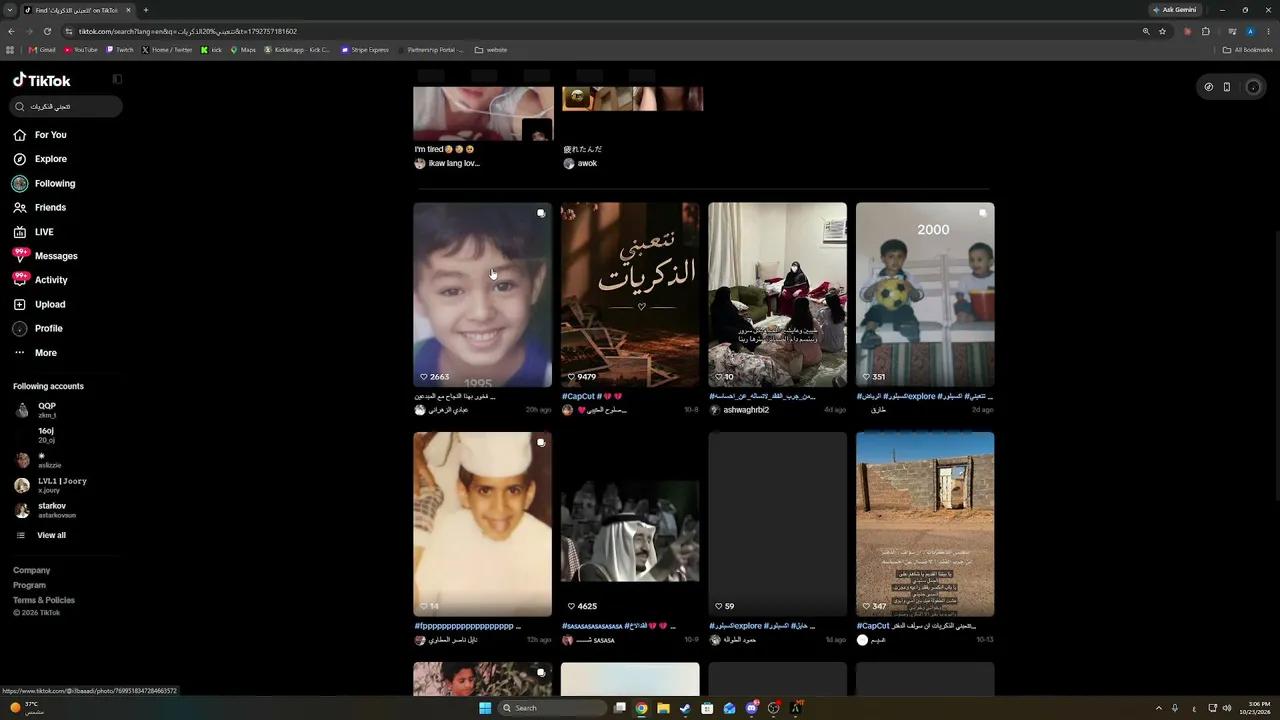
Task: Open your Profile avatar icon
Action: tap(20, 329)
